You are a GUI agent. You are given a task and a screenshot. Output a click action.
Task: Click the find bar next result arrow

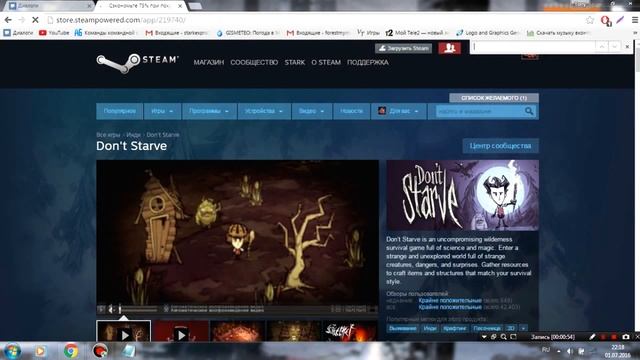(x=614, y=47)
